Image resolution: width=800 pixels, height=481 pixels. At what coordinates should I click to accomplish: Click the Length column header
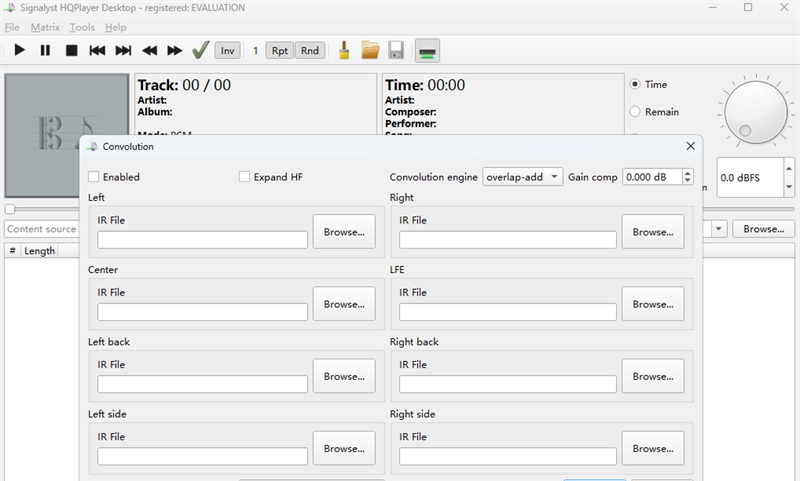coord(39,250)
